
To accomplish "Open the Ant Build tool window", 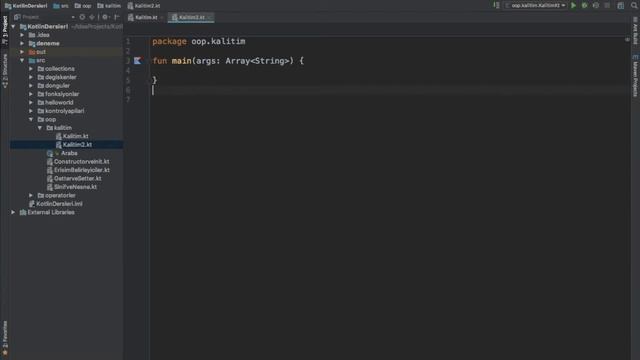I will [635, 31].
